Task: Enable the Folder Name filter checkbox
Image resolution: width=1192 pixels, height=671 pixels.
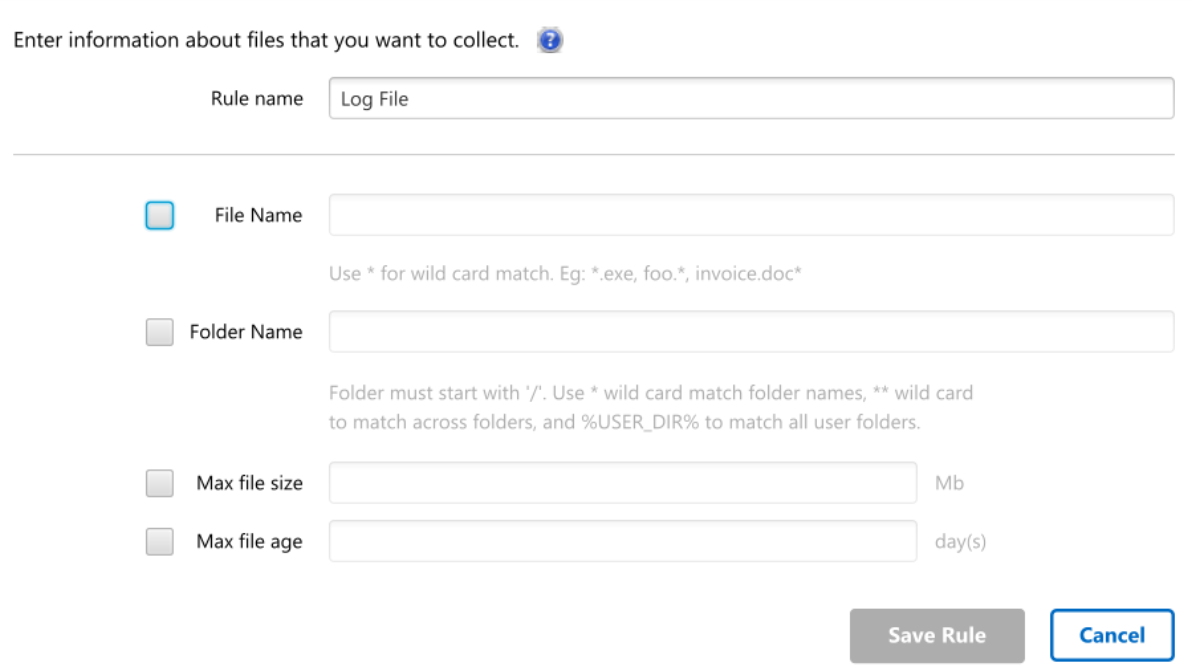Action: coord(159,331)
